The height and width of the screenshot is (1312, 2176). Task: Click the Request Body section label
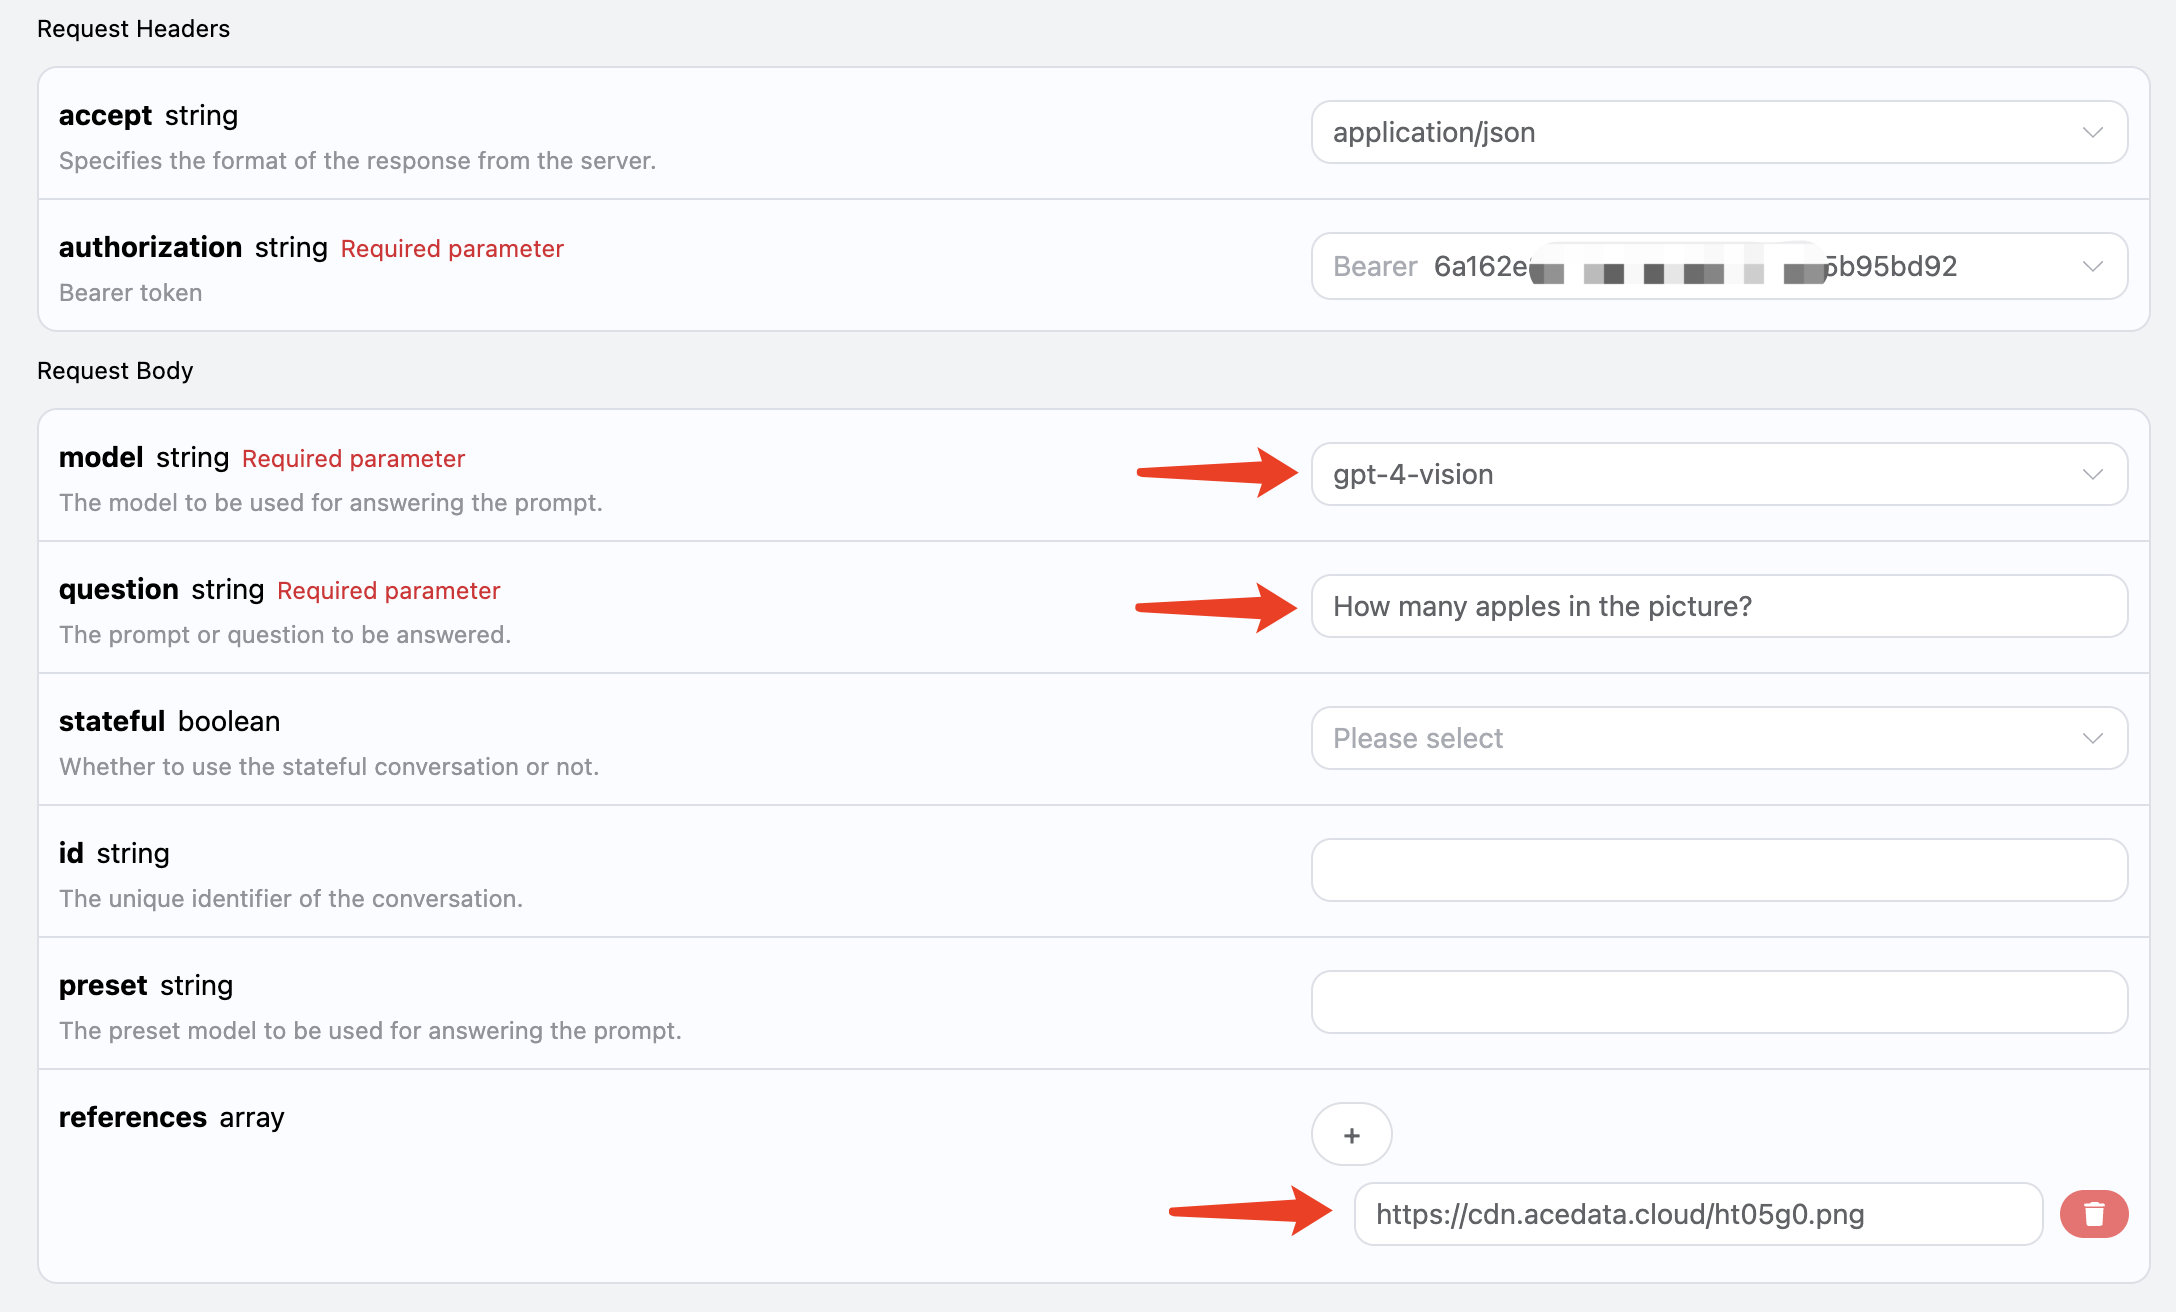click(x=115, y=371)
